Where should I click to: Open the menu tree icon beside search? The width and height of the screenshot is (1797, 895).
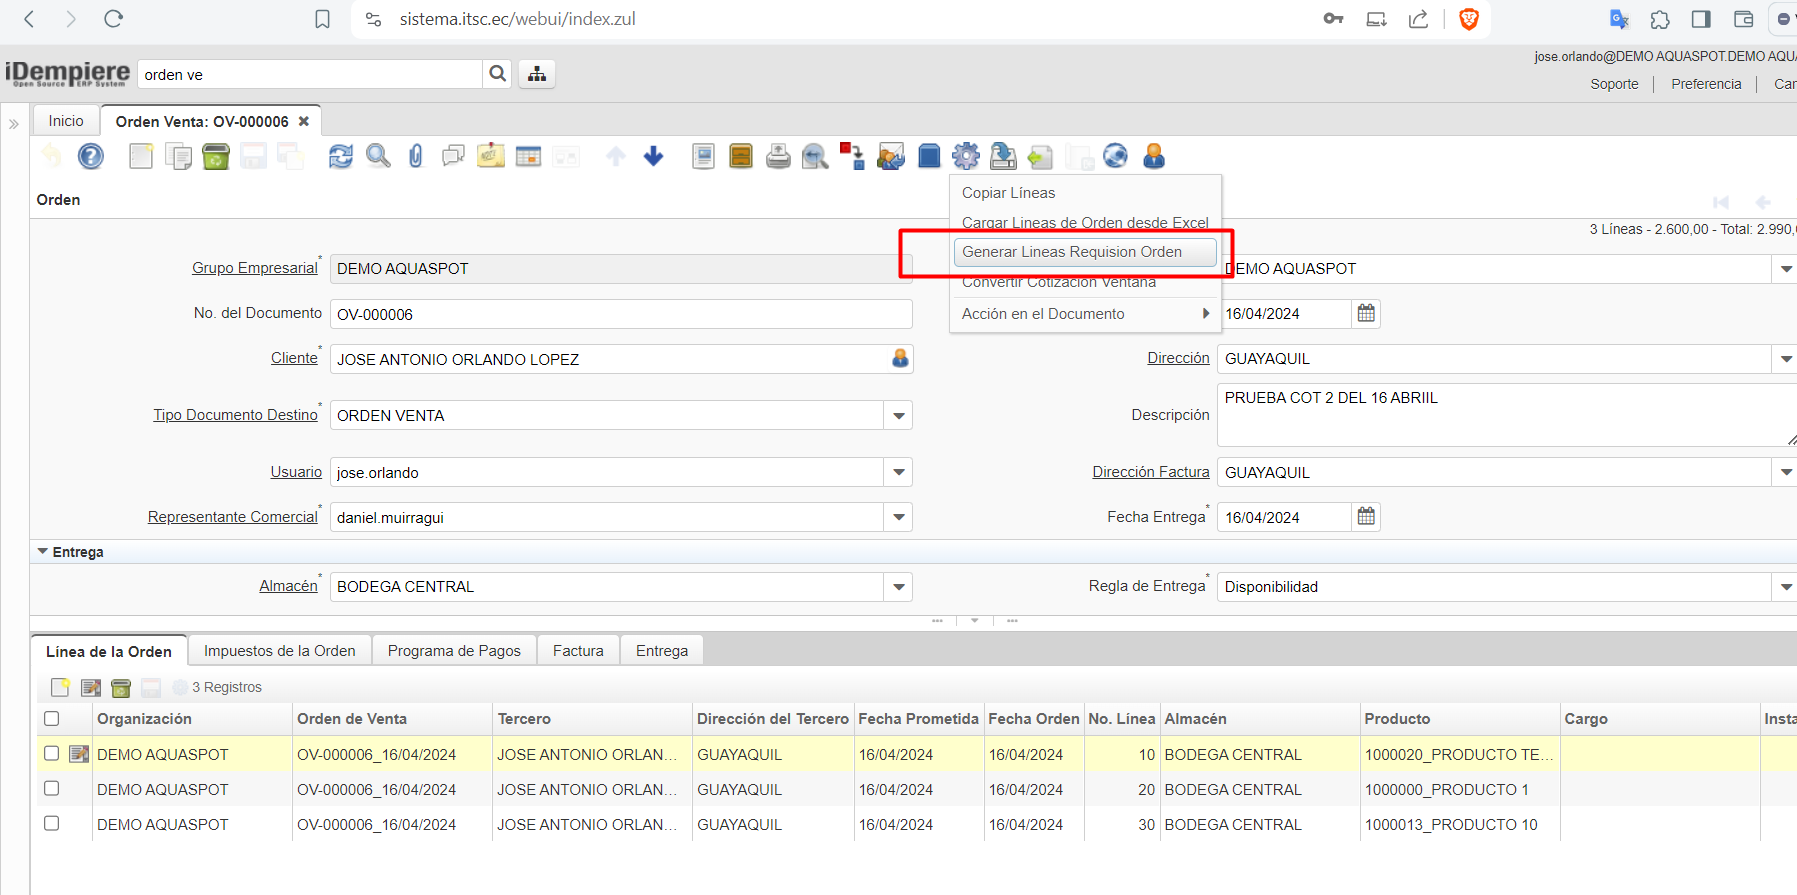[x=537, y=74]
